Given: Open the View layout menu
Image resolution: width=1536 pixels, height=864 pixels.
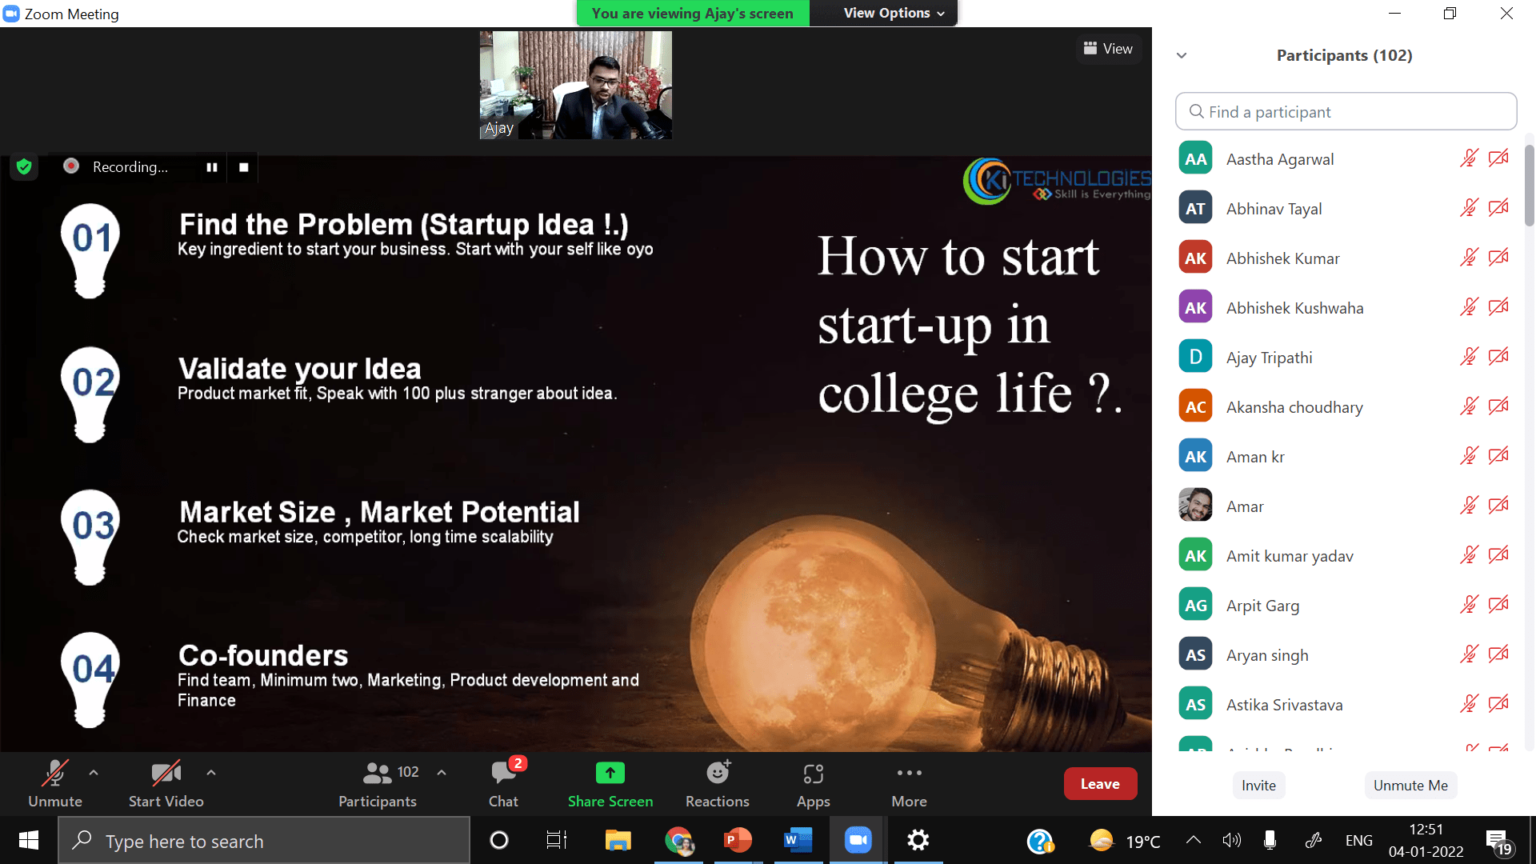Looking at the screenshot, I should click(x=1108, y=48).
